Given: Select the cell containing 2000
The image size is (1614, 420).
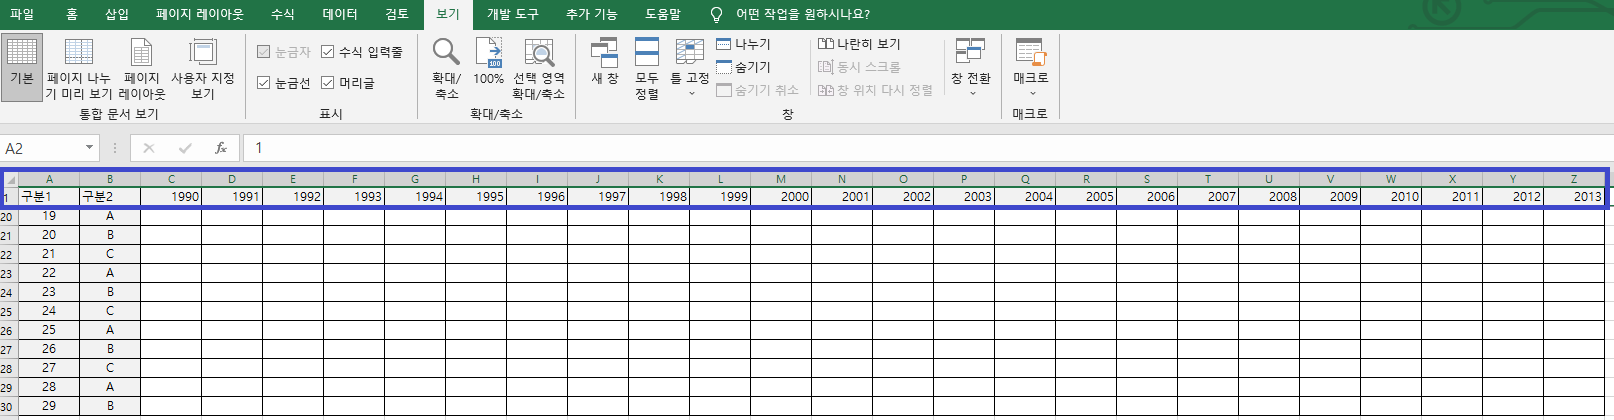Looking at the screenshot, I should (x=781, y=197).
